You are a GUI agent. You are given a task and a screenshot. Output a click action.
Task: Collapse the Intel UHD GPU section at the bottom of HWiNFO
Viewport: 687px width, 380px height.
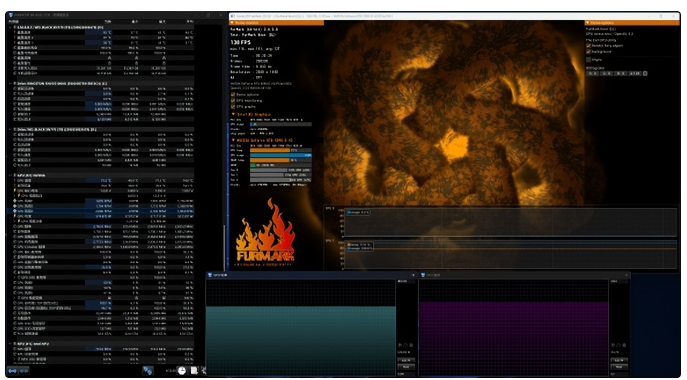click(11, 344)
